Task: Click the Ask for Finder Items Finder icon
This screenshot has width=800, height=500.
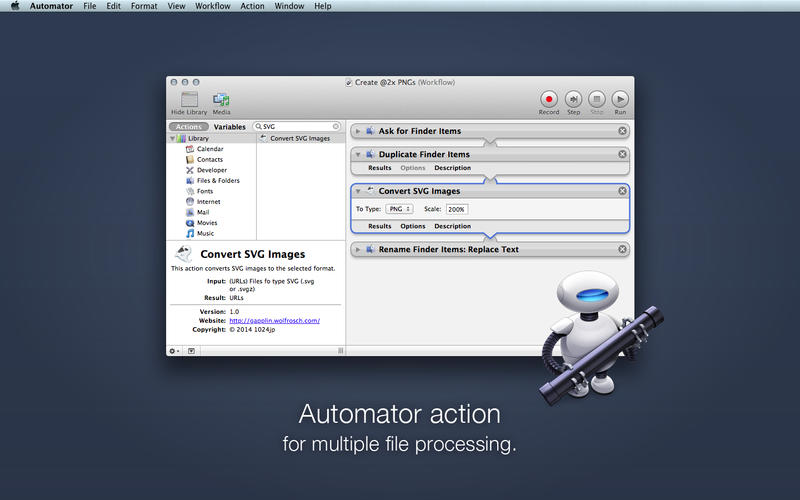Action: click(370, 131)
